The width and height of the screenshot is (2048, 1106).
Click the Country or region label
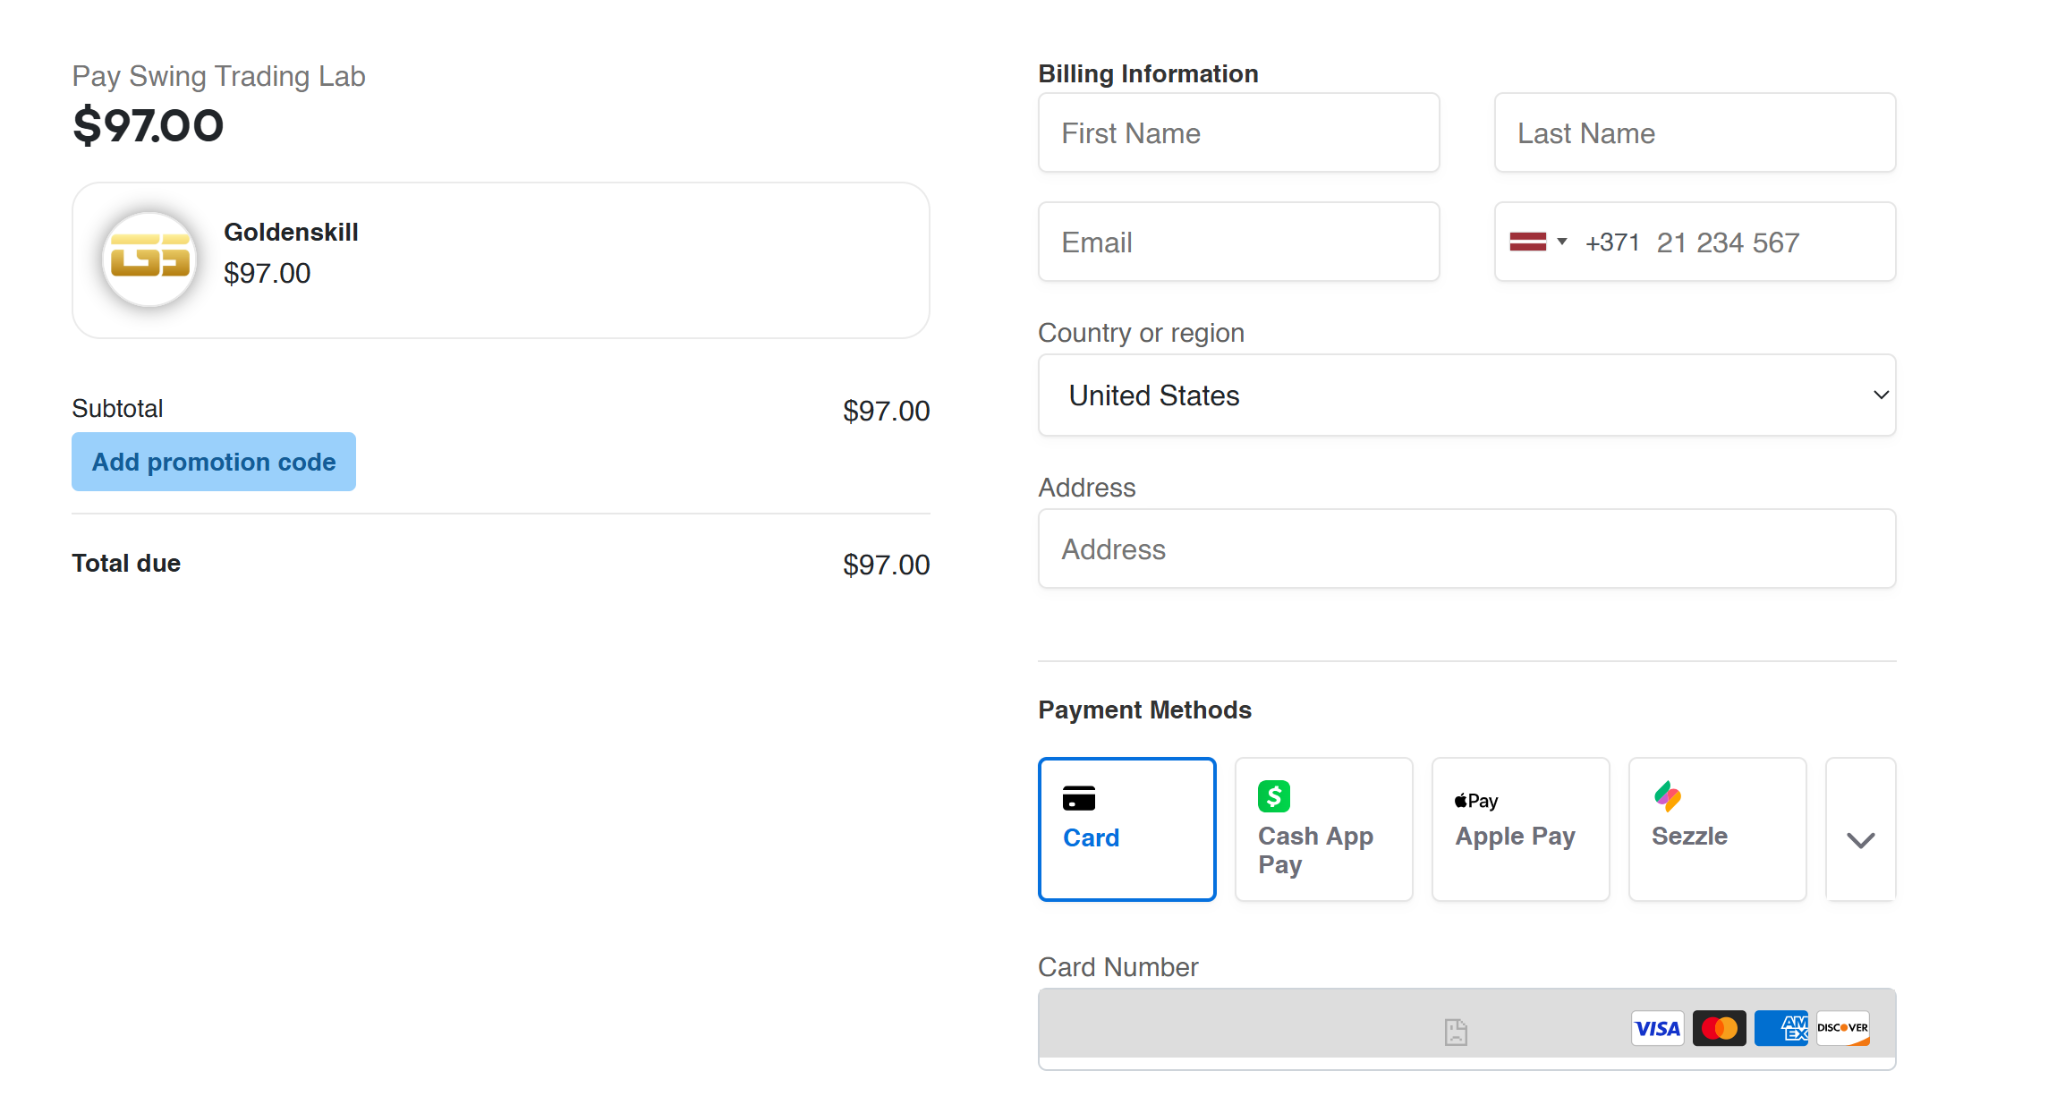tap(1141, 333)
